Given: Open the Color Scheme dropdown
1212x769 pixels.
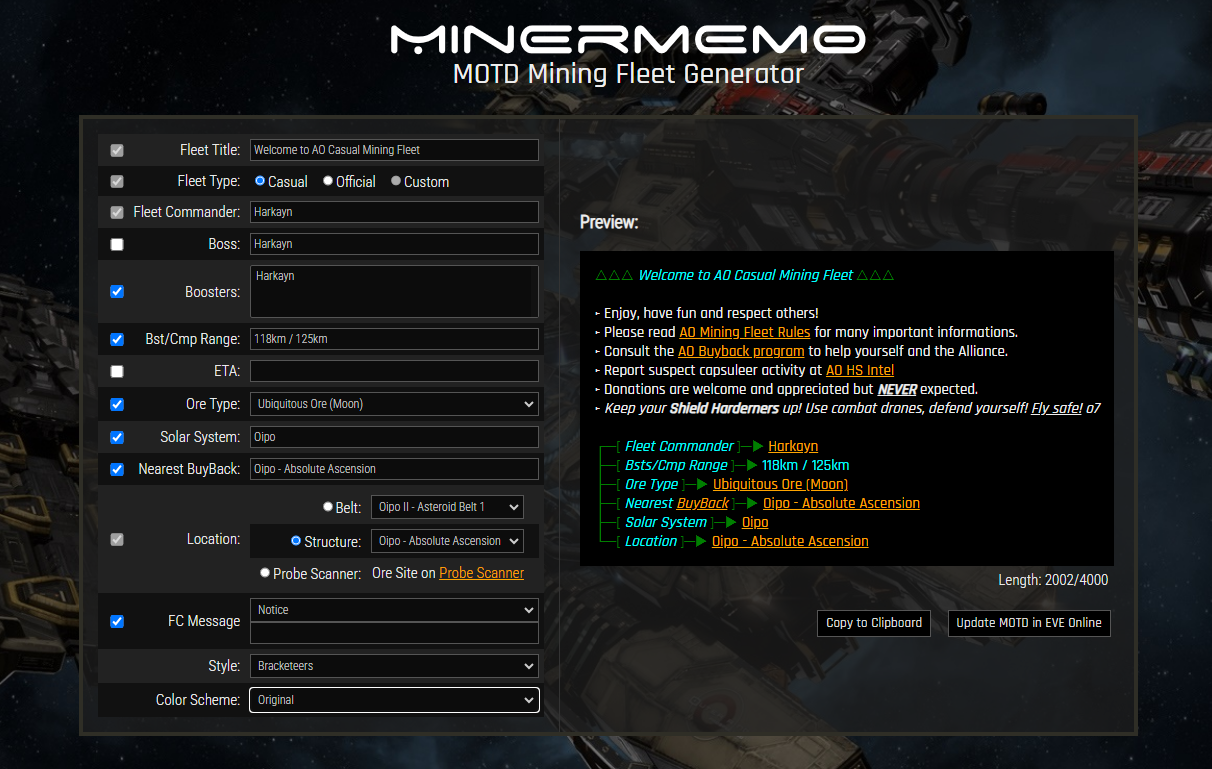Looking at the screenshot, I should point(394,700).
